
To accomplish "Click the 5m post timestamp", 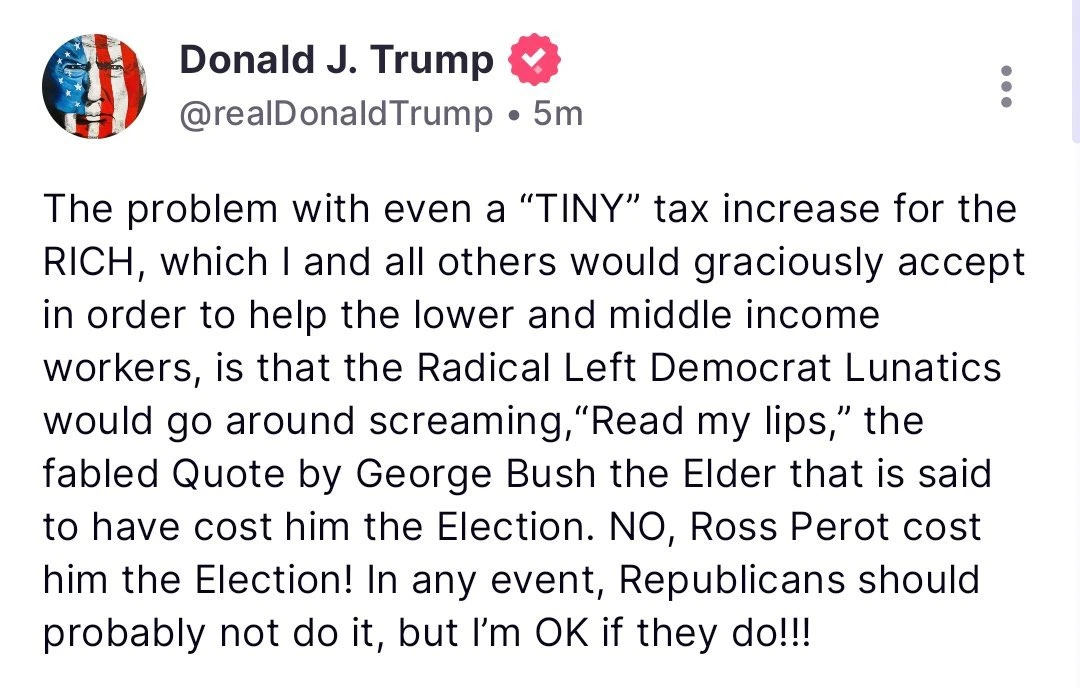I will (x=558, y=113).
